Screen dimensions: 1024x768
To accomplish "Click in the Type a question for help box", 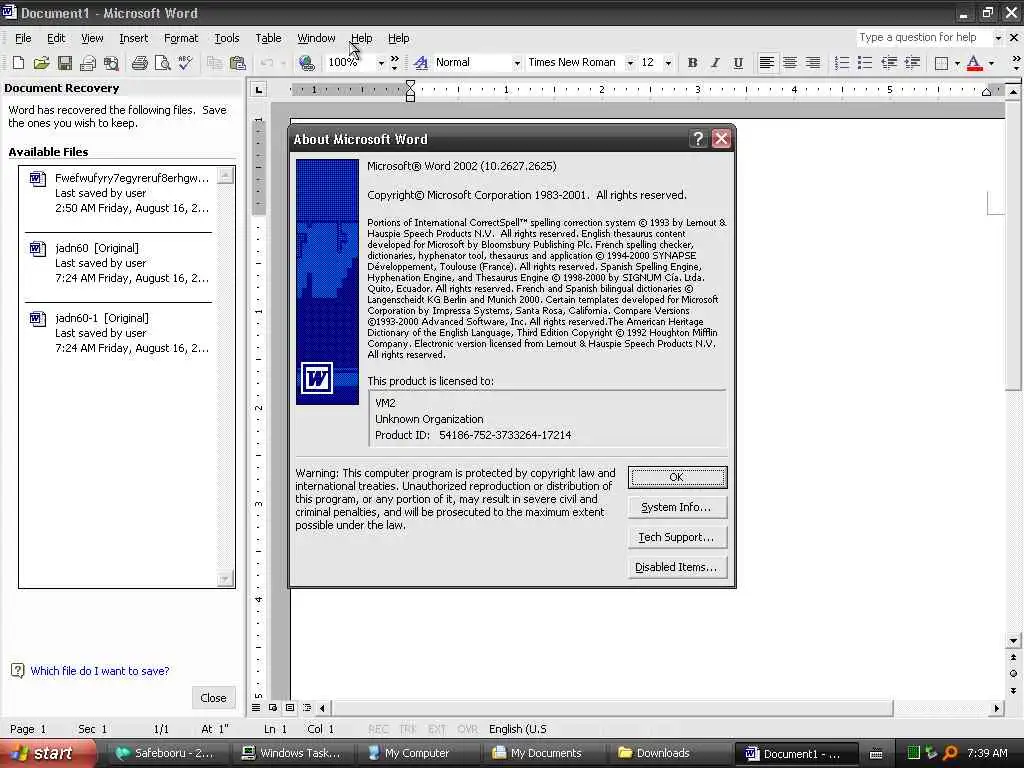I will coord(923,38).
